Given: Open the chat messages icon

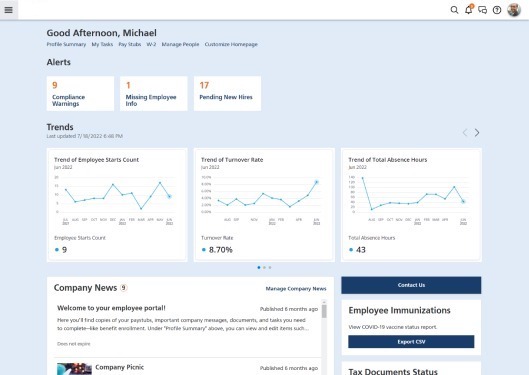Looking at the screenshot, I should 482,10.
